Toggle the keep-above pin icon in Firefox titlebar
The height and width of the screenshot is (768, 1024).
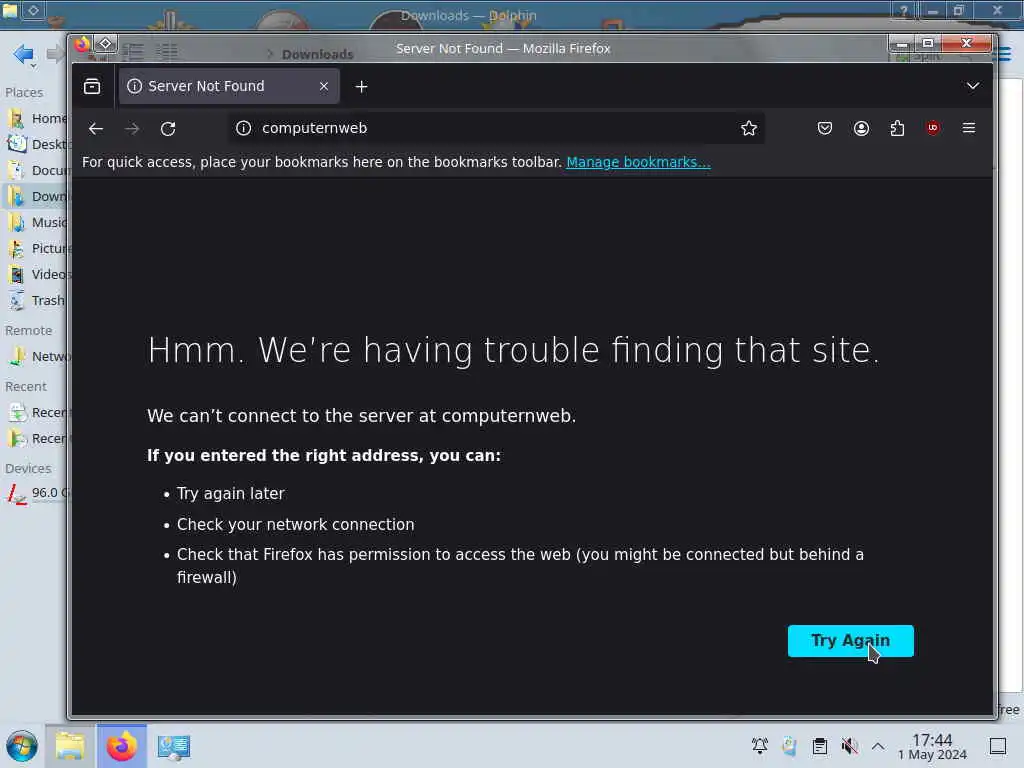[105, 44]
